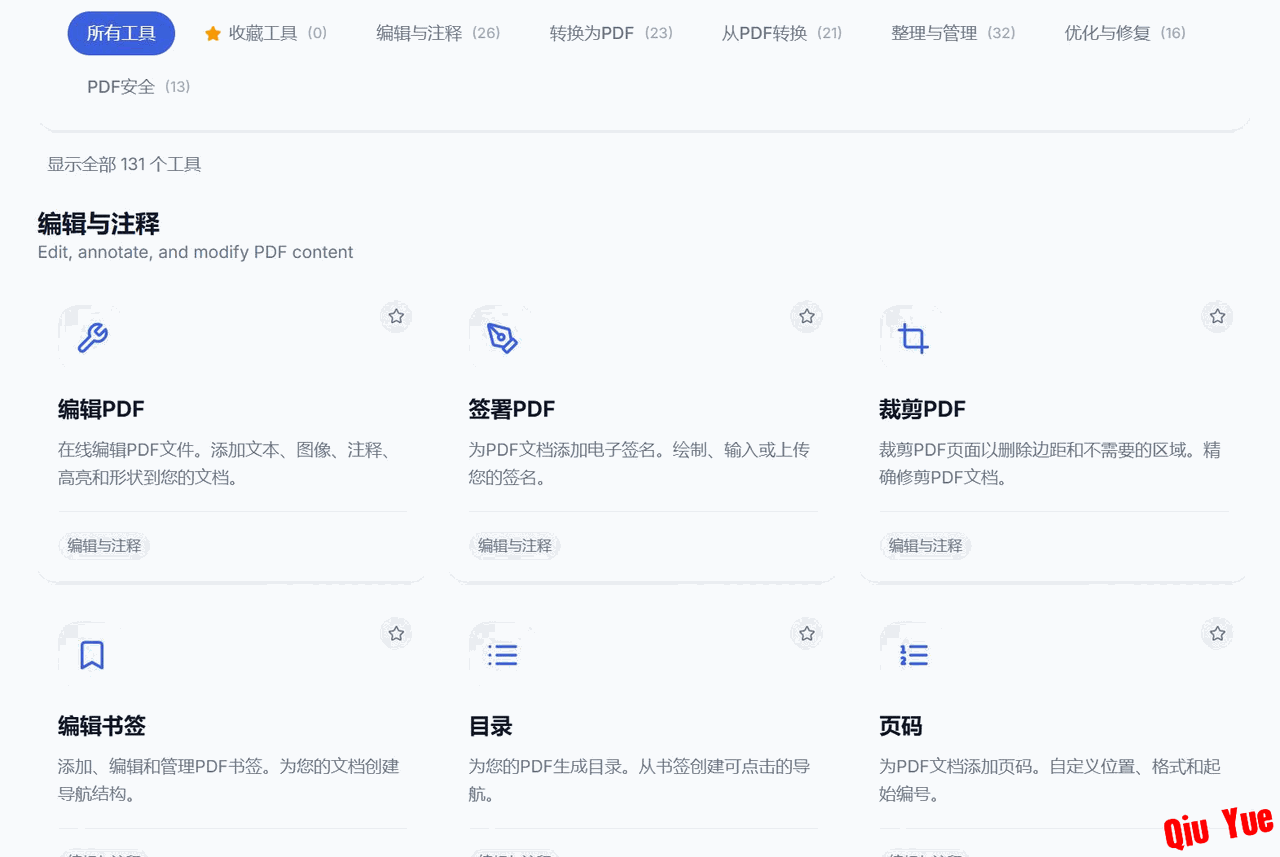Select the 所有工具 tab
1280x857 pixels.
coord(121,33)
